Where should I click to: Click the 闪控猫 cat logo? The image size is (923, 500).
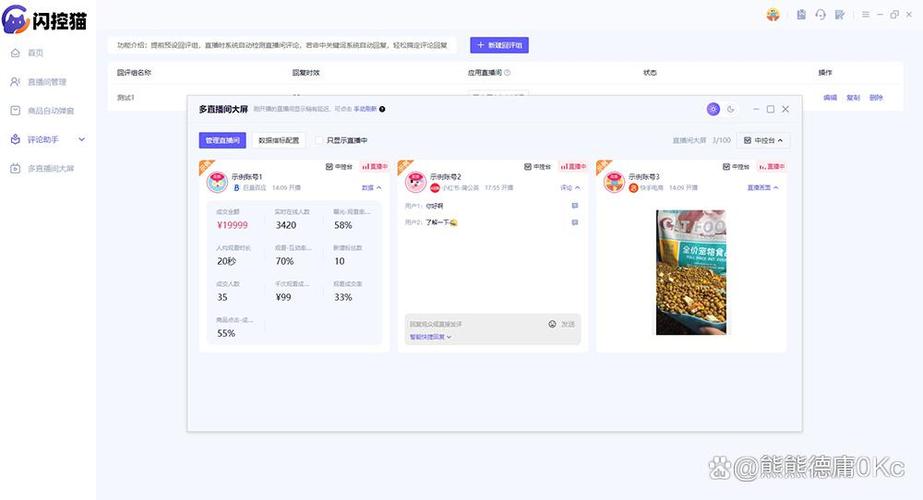click(x=15, y=19)
